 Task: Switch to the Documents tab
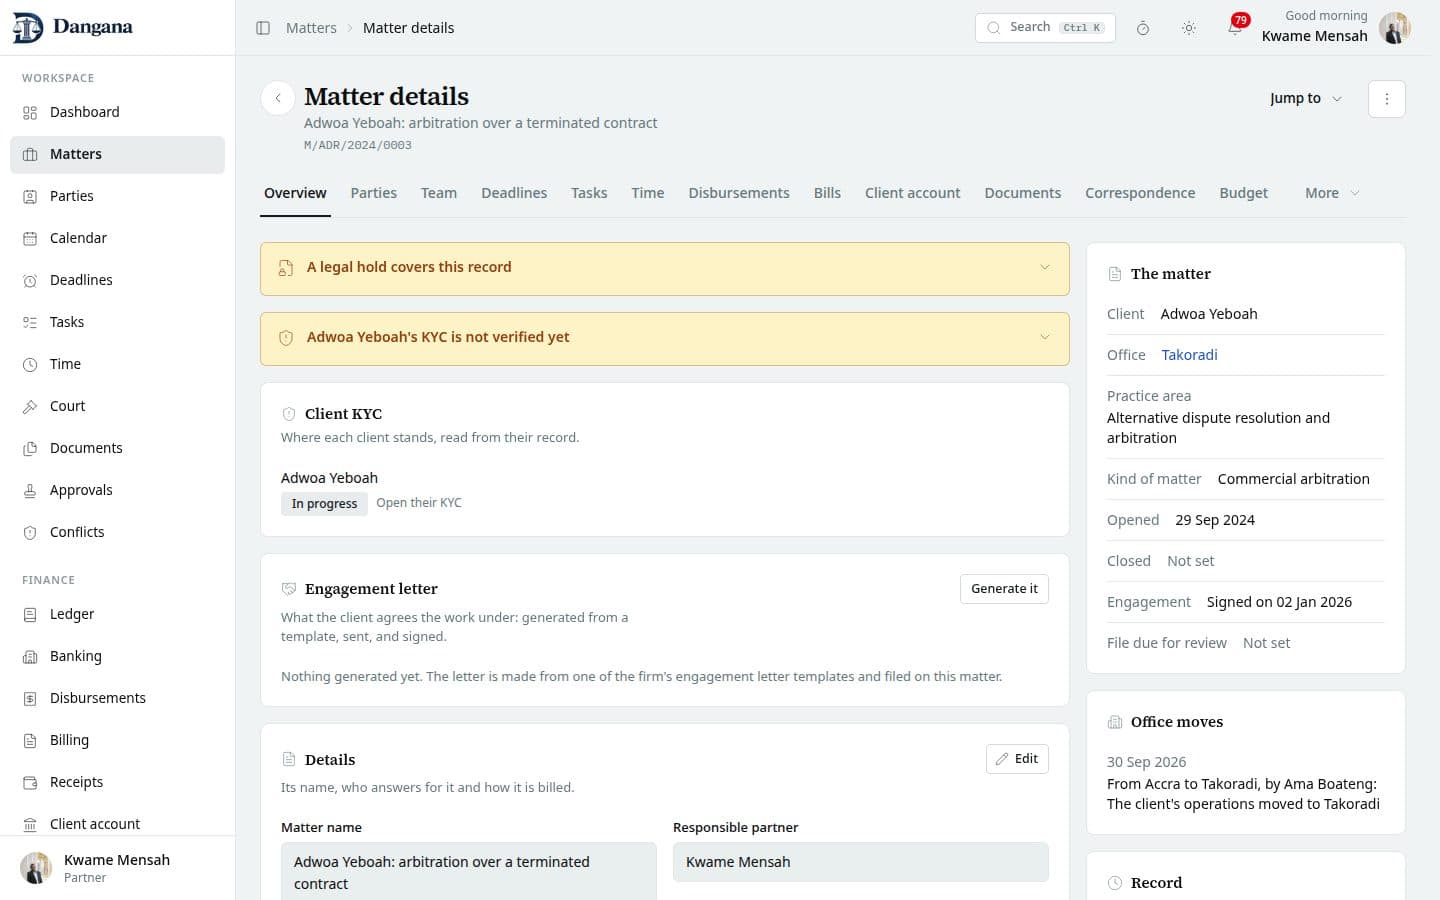pyautogui.click(x=1023, y=193)
